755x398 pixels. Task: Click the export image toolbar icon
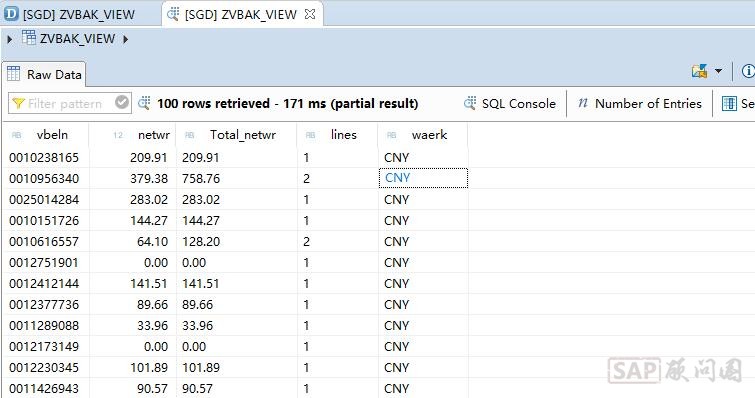(x=699, y=71)
